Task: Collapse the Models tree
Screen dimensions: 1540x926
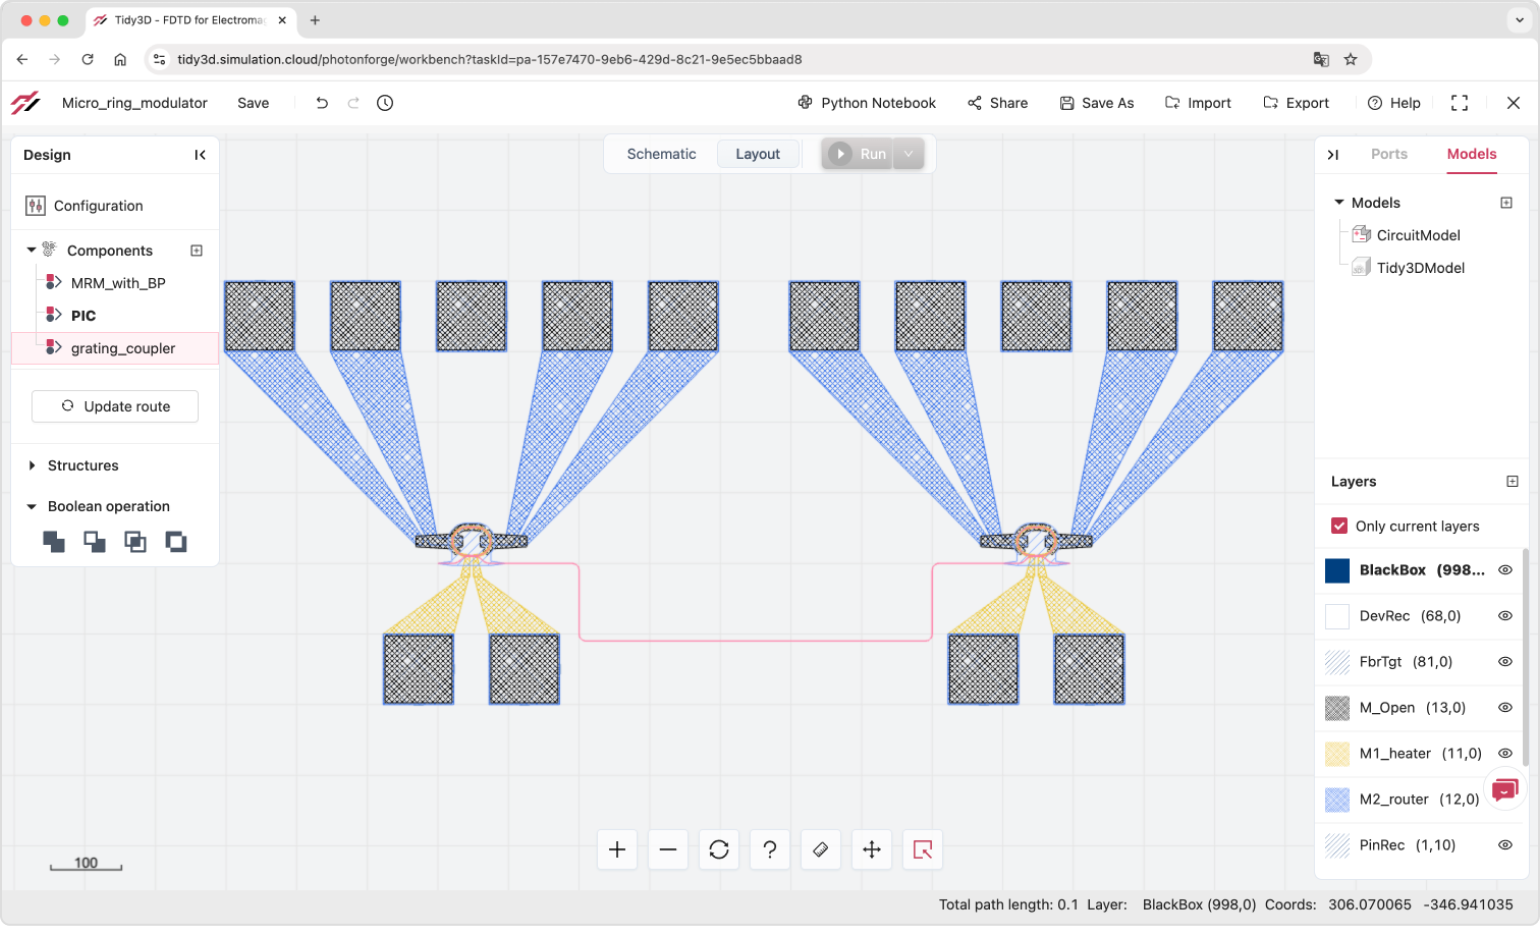Action: [x=1339, y=203]
